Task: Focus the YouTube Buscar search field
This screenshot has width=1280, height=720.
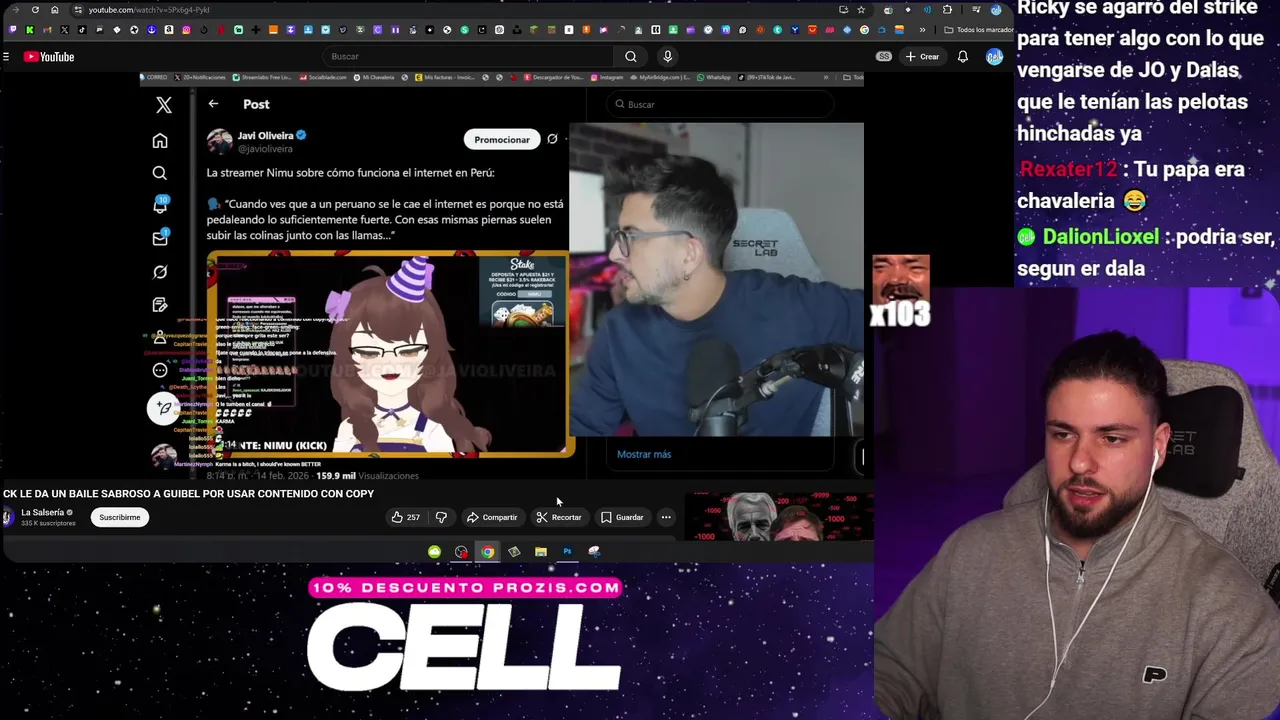Action: coord(470,57)
